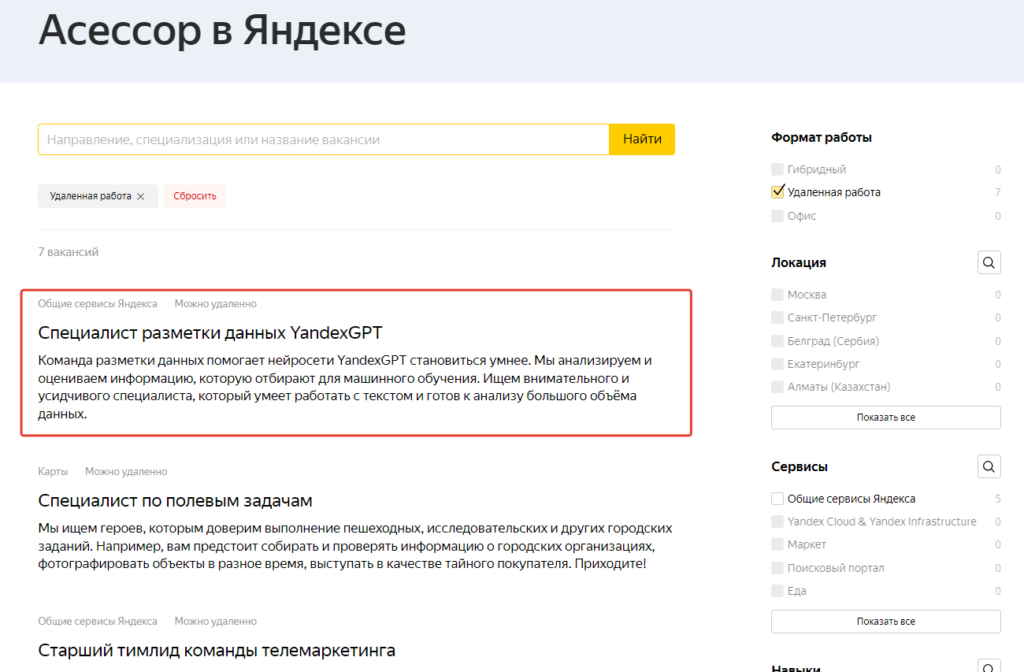Remove the Удаленная работа filter chip

tap(140, 197)
